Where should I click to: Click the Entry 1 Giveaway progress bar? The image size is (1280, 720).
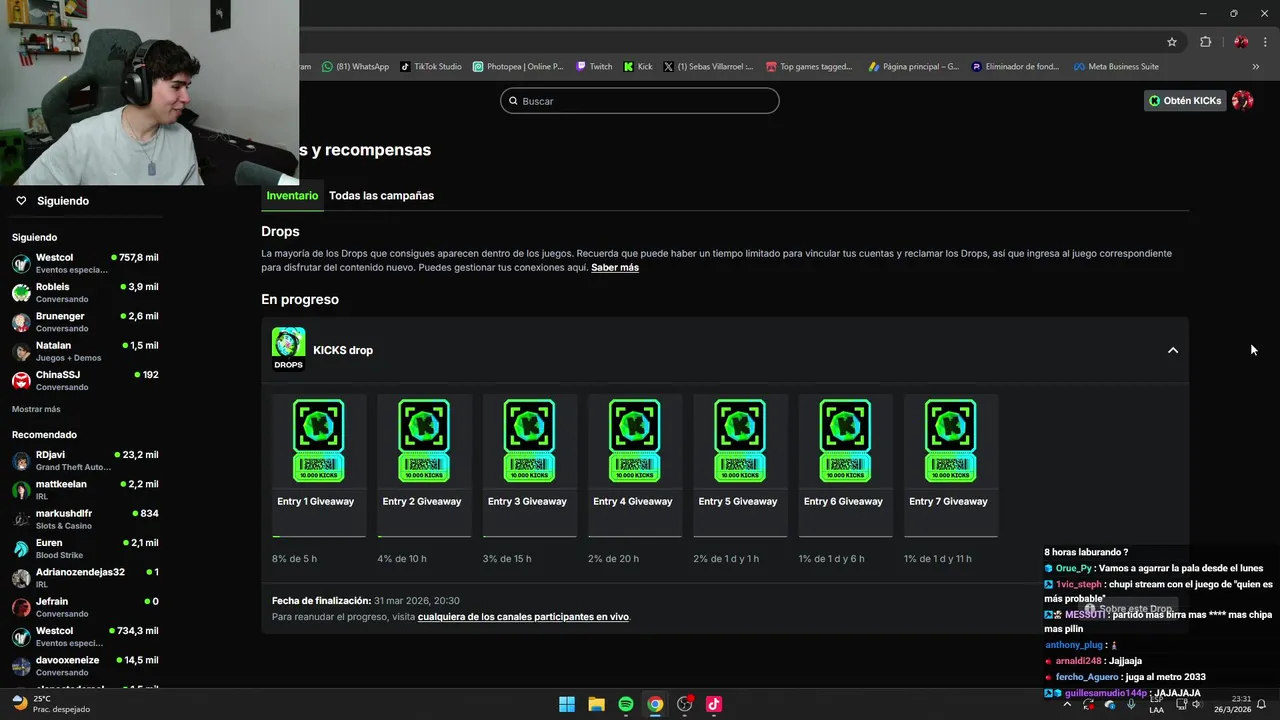coord(319,537)
